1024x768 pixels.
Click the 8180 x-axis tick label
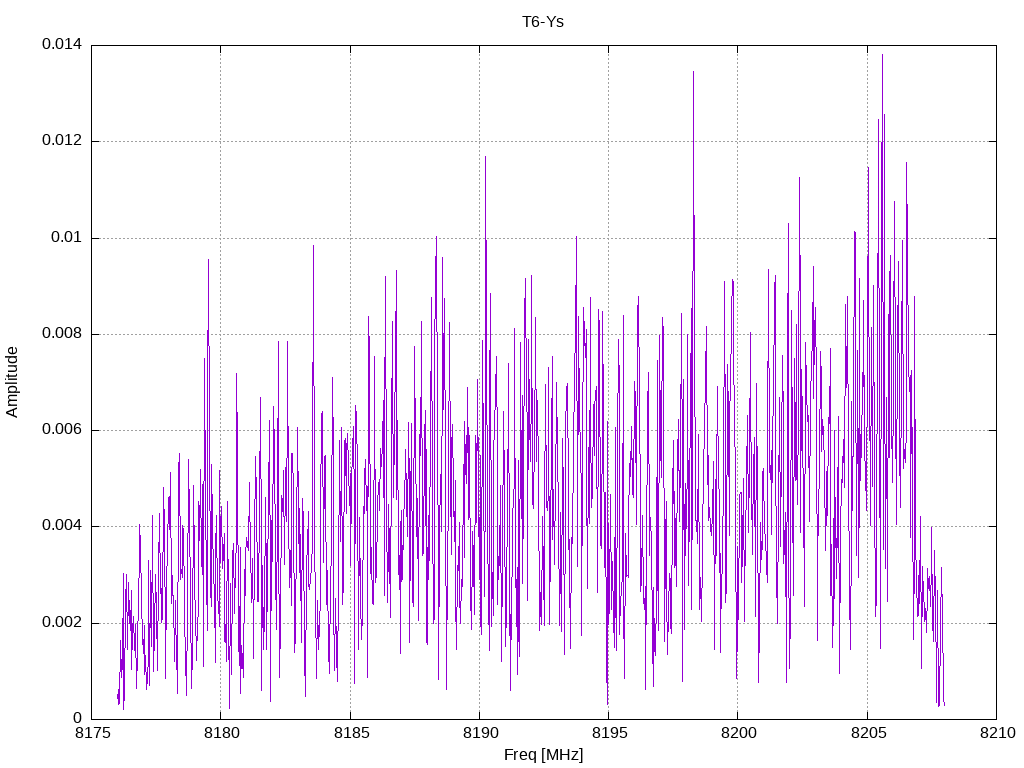click(x=222, y=733)
